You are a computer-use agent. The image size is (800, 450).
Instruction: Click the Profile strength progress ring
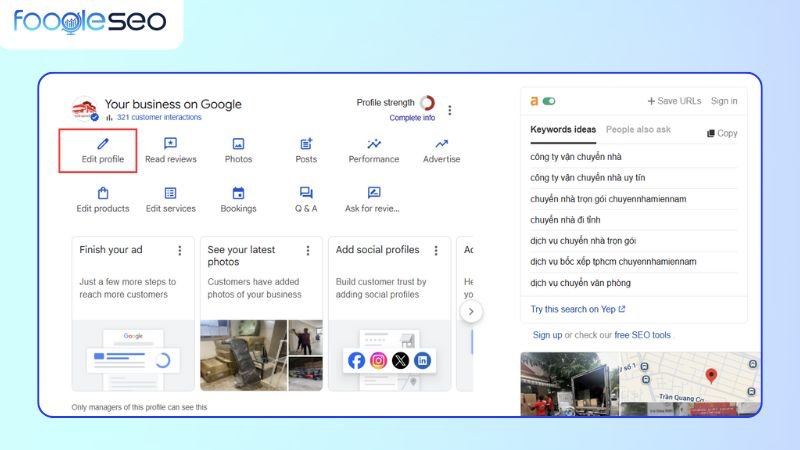click(427, 103)
